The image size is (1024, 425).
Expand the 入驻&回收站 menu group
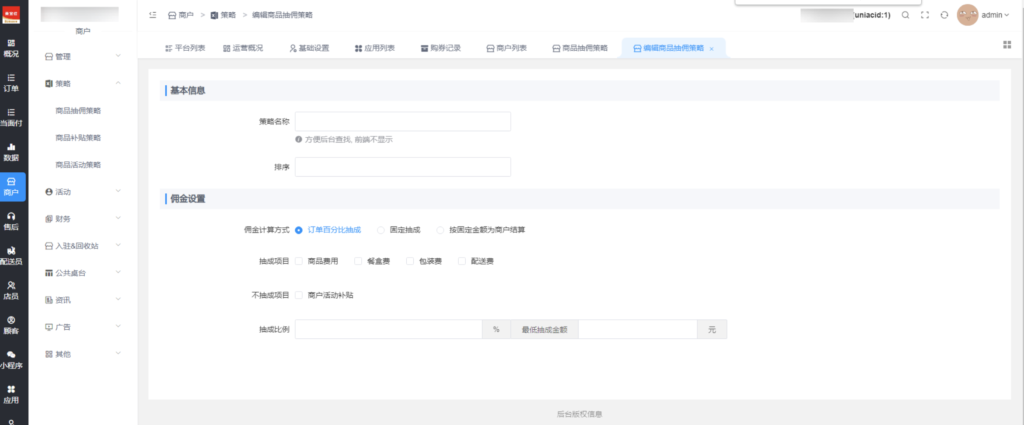click(x=83, y=245)
